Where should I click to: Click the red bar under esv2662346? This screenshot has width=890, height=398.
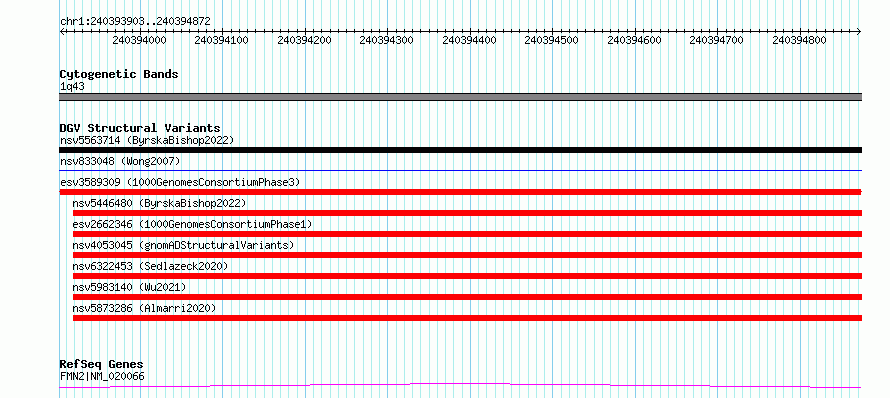coord(468,234)
